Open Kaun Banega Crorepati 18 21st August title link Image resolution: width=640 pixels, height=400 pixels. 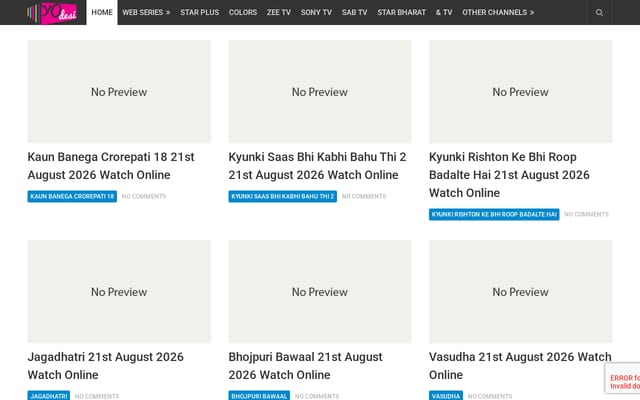111,166
